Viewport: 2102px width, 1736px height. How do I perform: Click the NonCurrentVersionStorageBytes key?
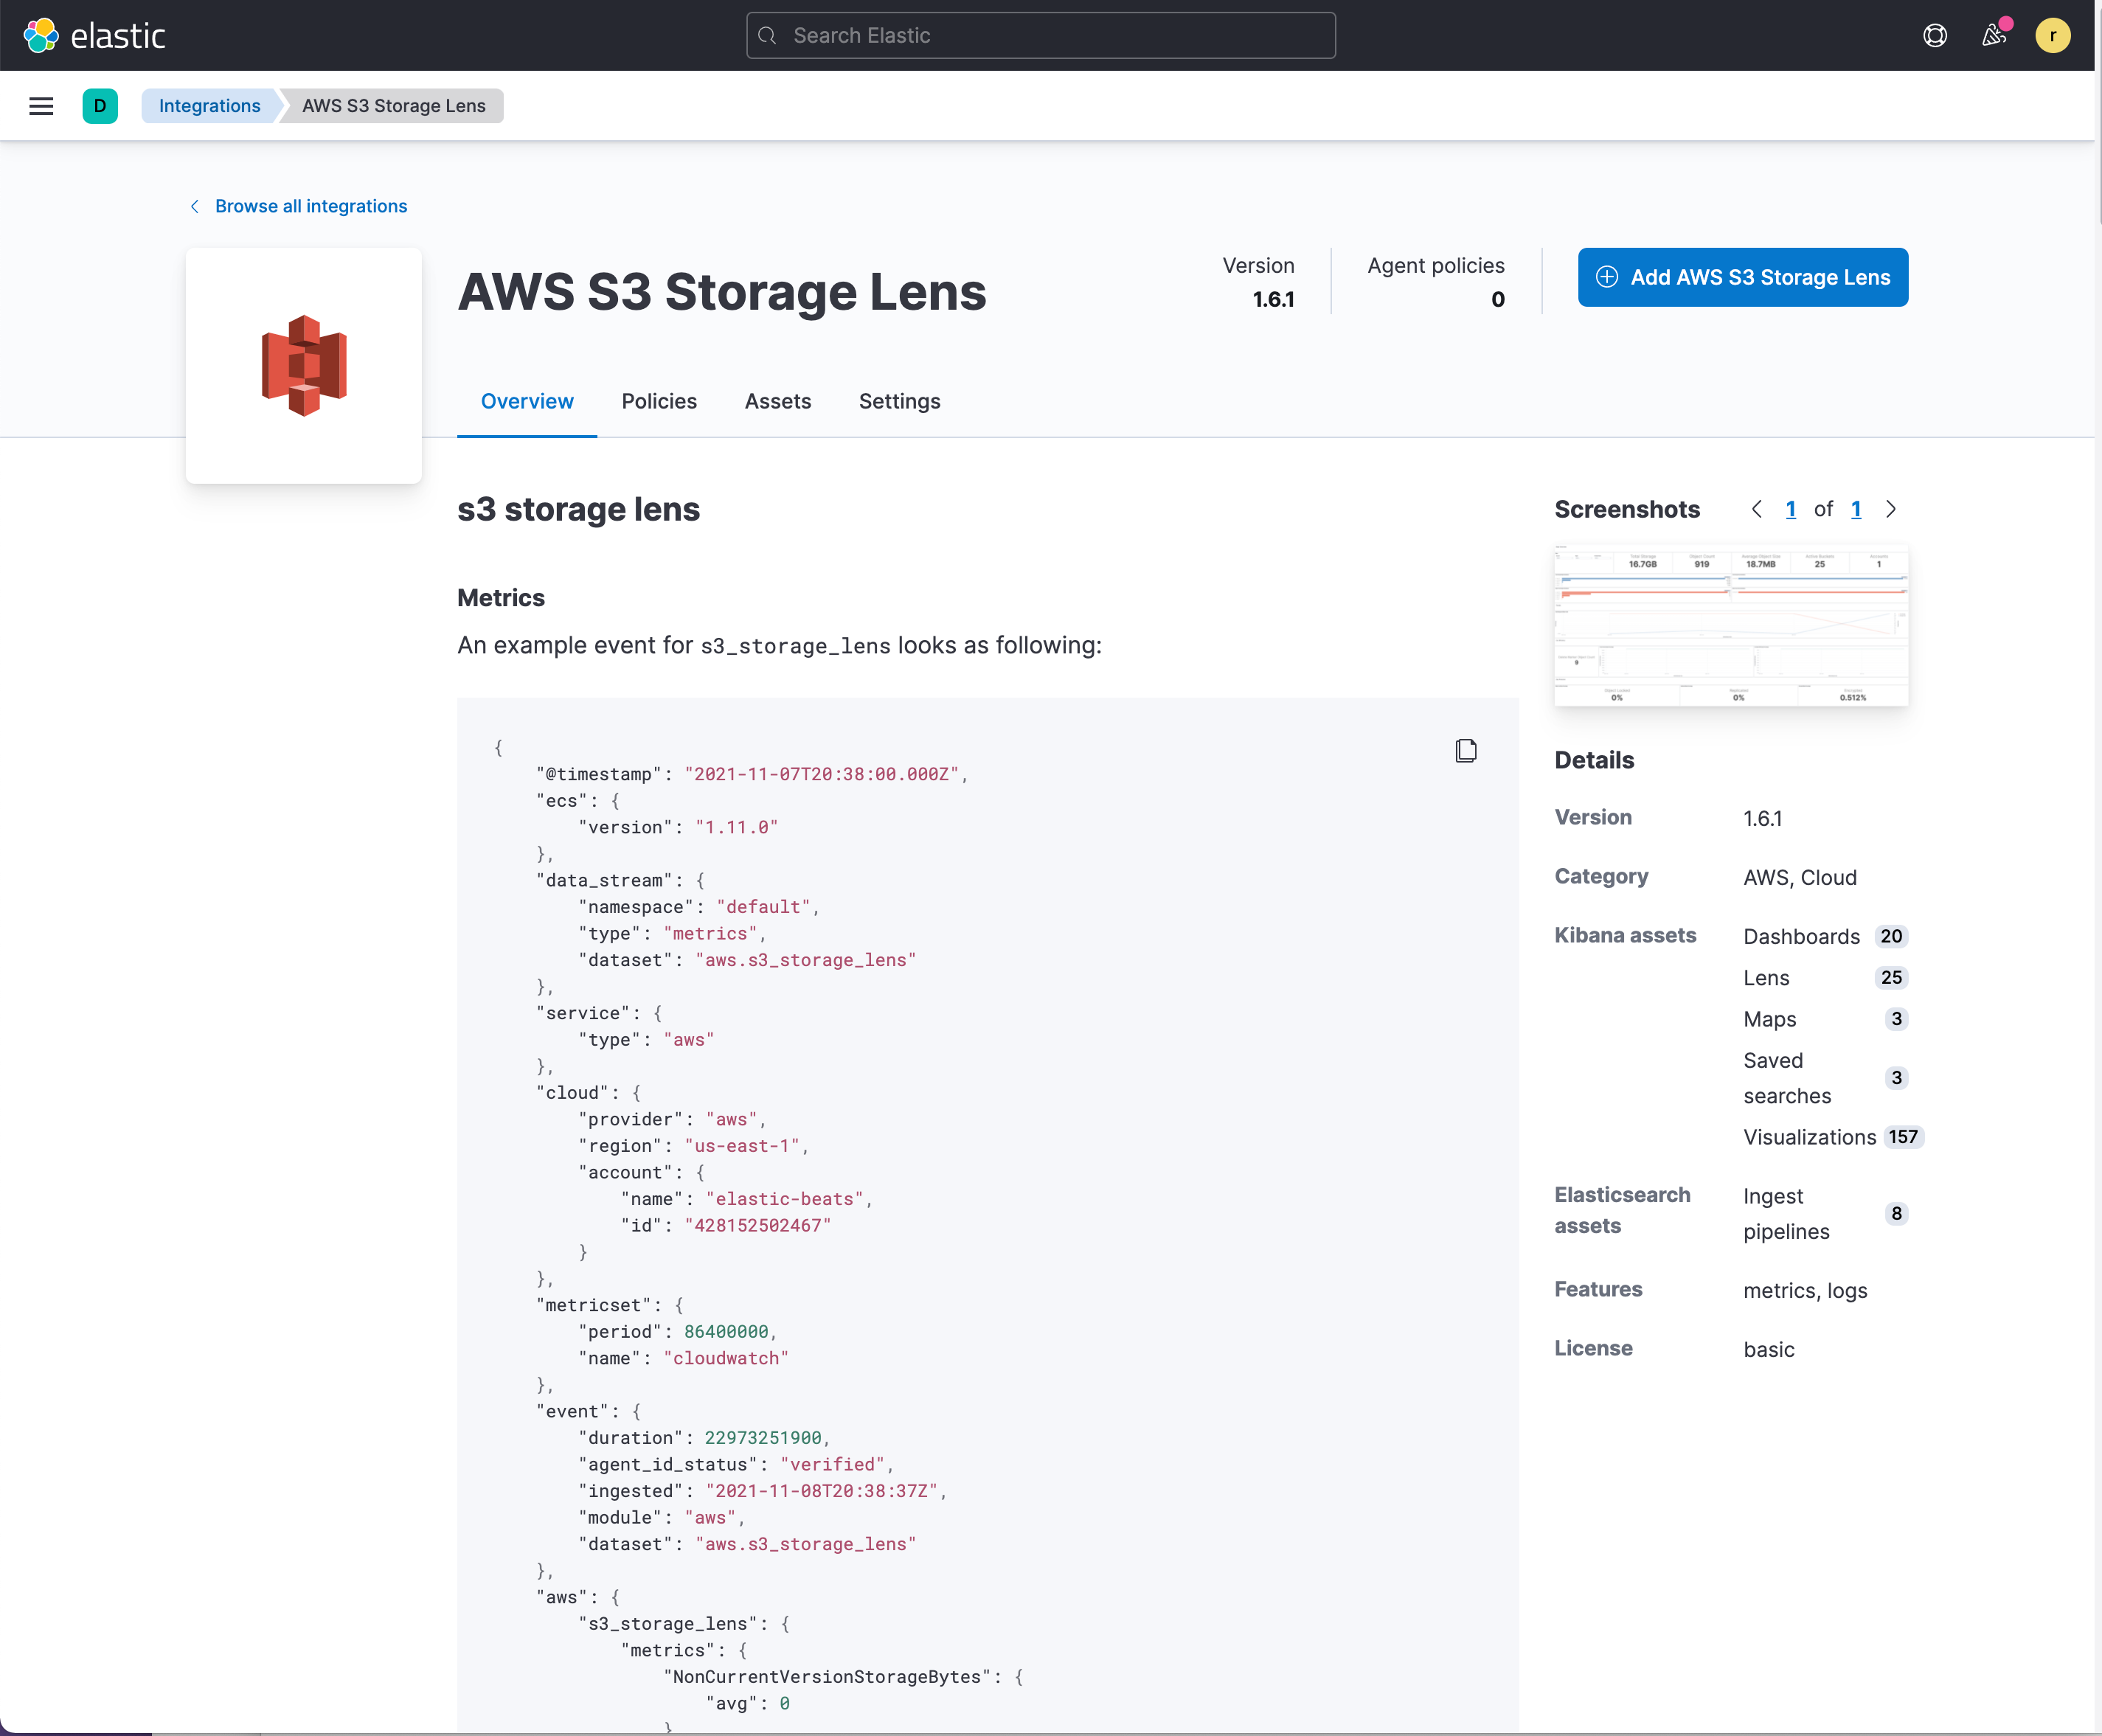[x=832, y=1676]
